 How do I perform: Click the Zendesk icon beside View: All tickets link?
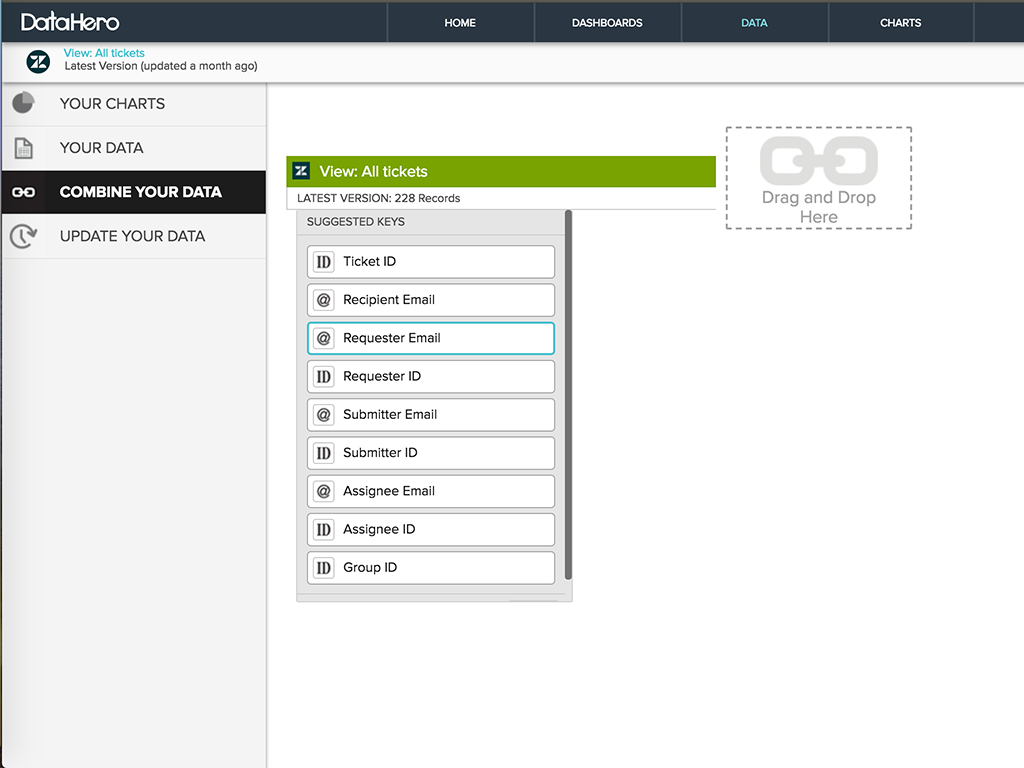coord(38,61)
